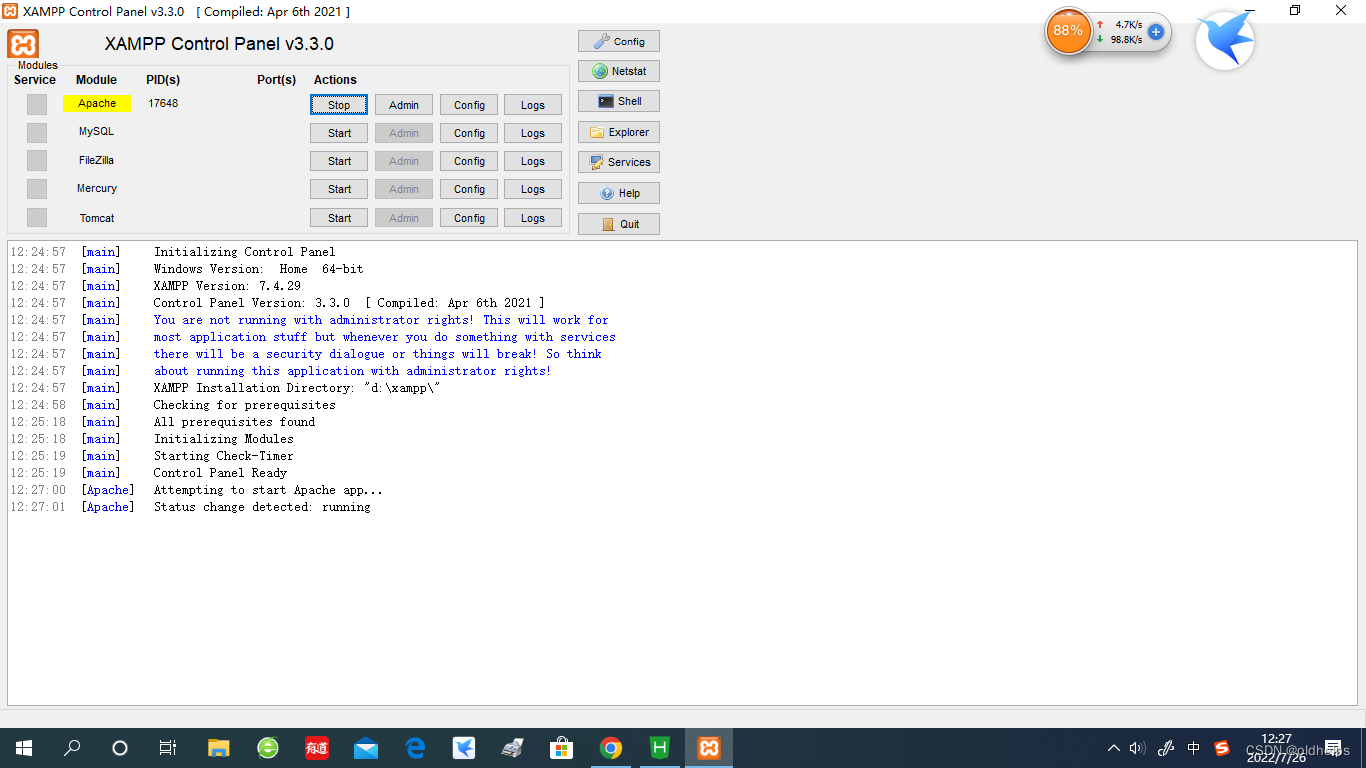Quit the XAMPP Control Panel
This screenshot has width=1366, height=768.
click(618, 223)
